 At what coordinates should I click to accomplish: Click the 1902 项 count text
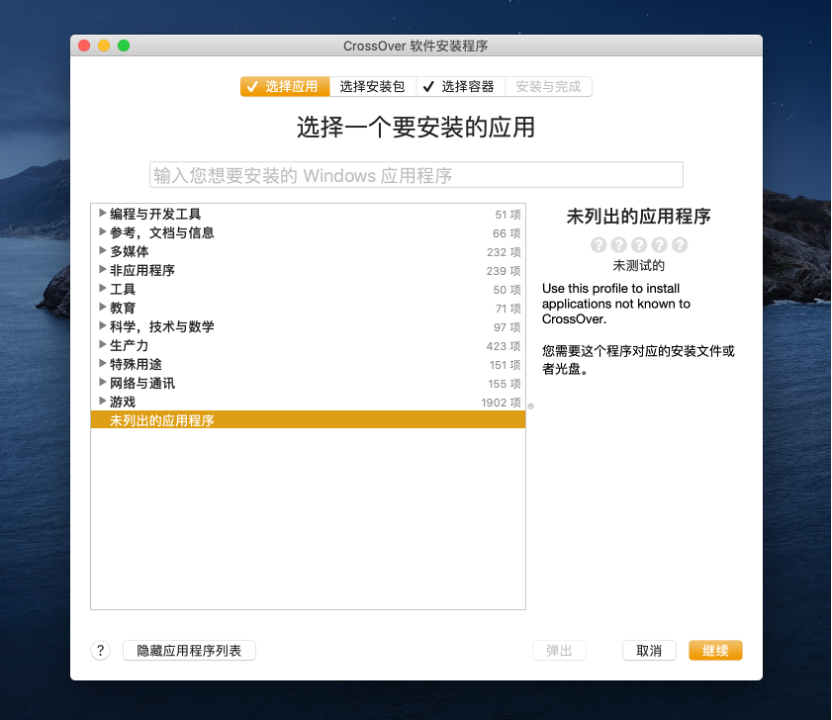(501, 402)
